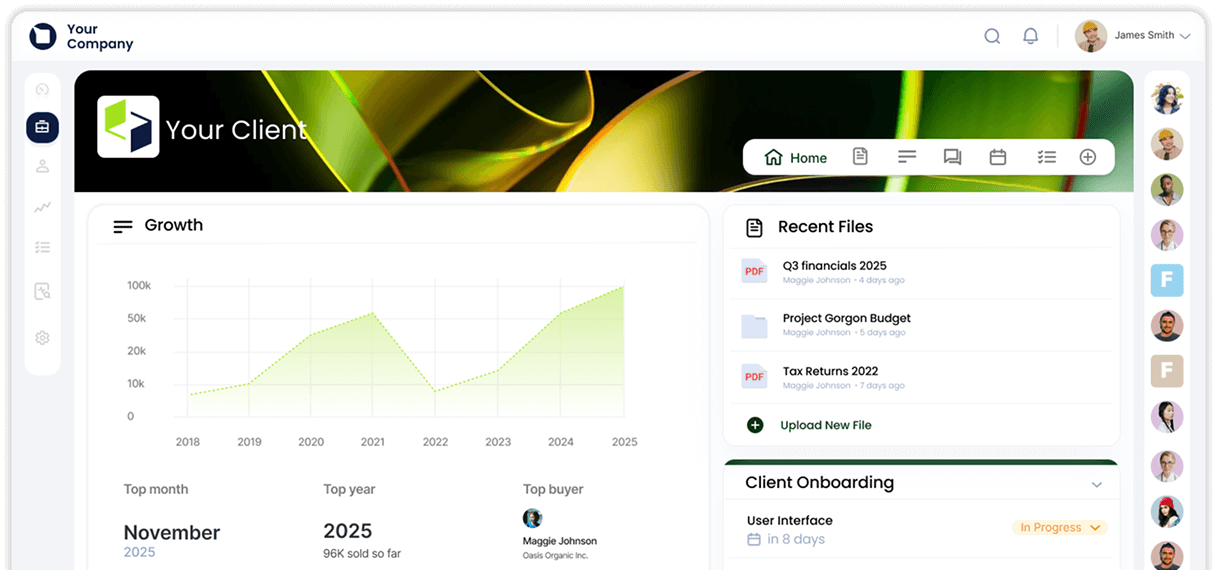Open the trend line analytics sidebar icon
1218x570 pixels.
tap(42, 207)
